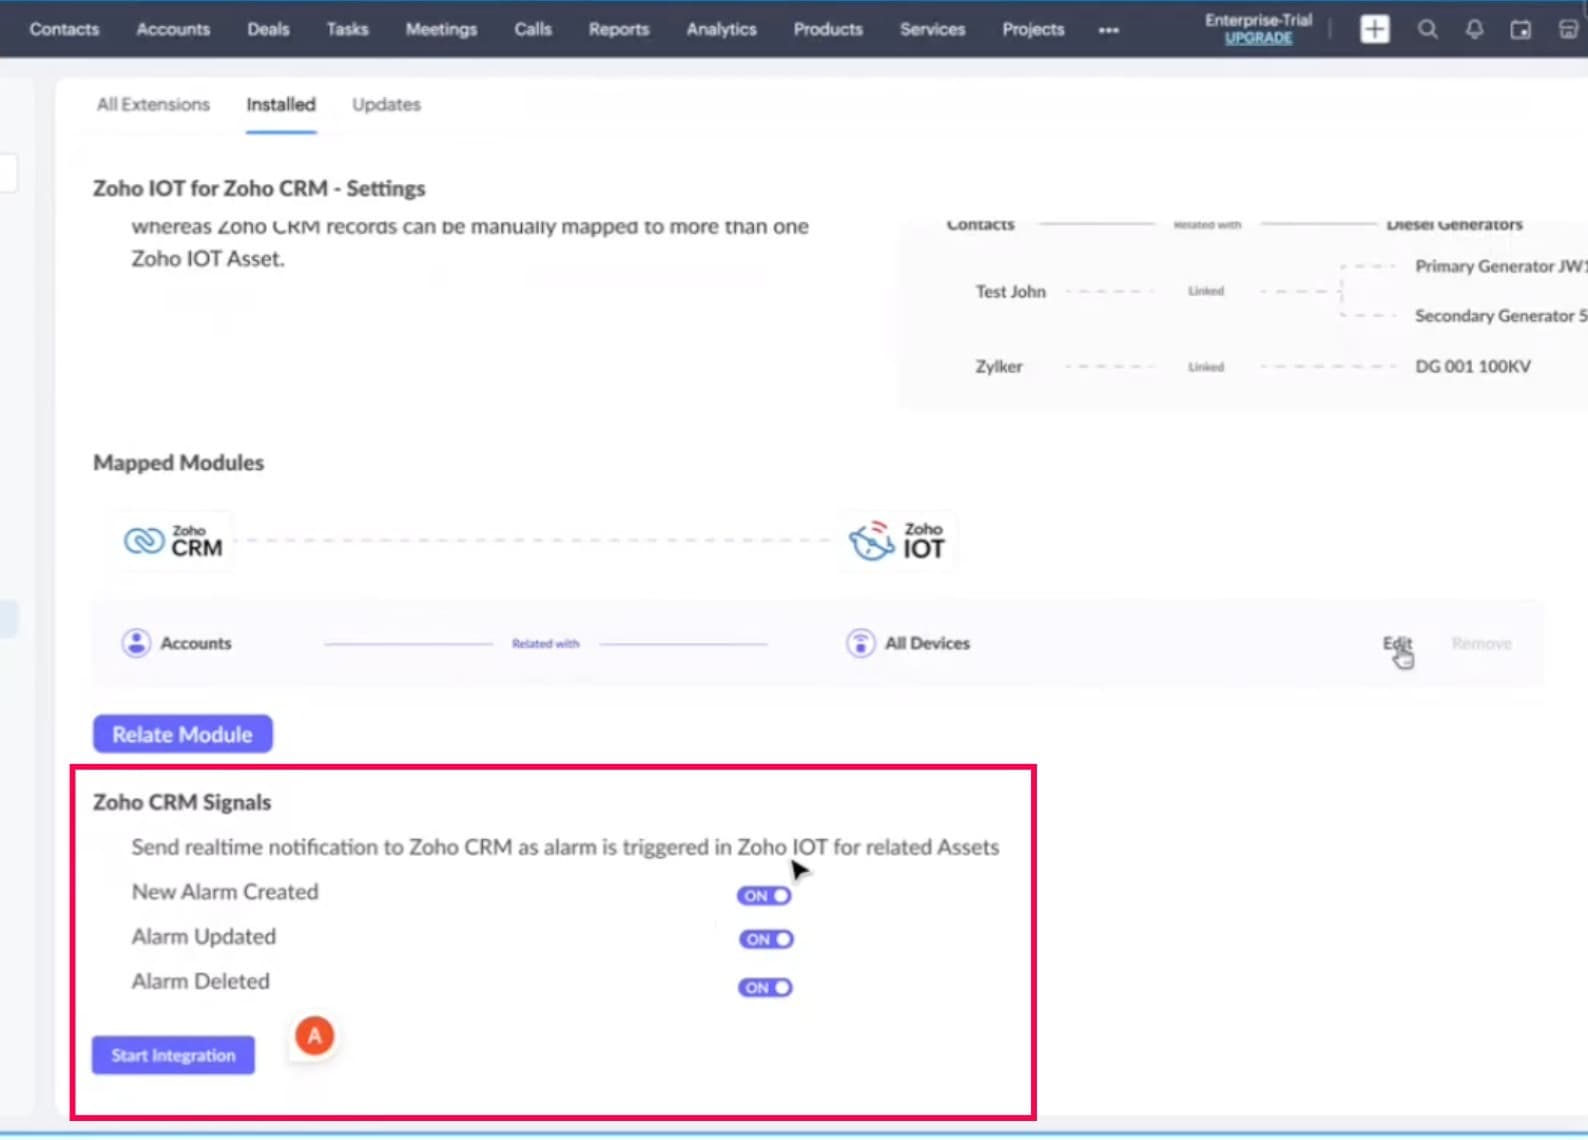Viewport: 1588px width, 1140px height.
Task: Turn off the New Alarm Created toggle
Action: pos(765,896)
